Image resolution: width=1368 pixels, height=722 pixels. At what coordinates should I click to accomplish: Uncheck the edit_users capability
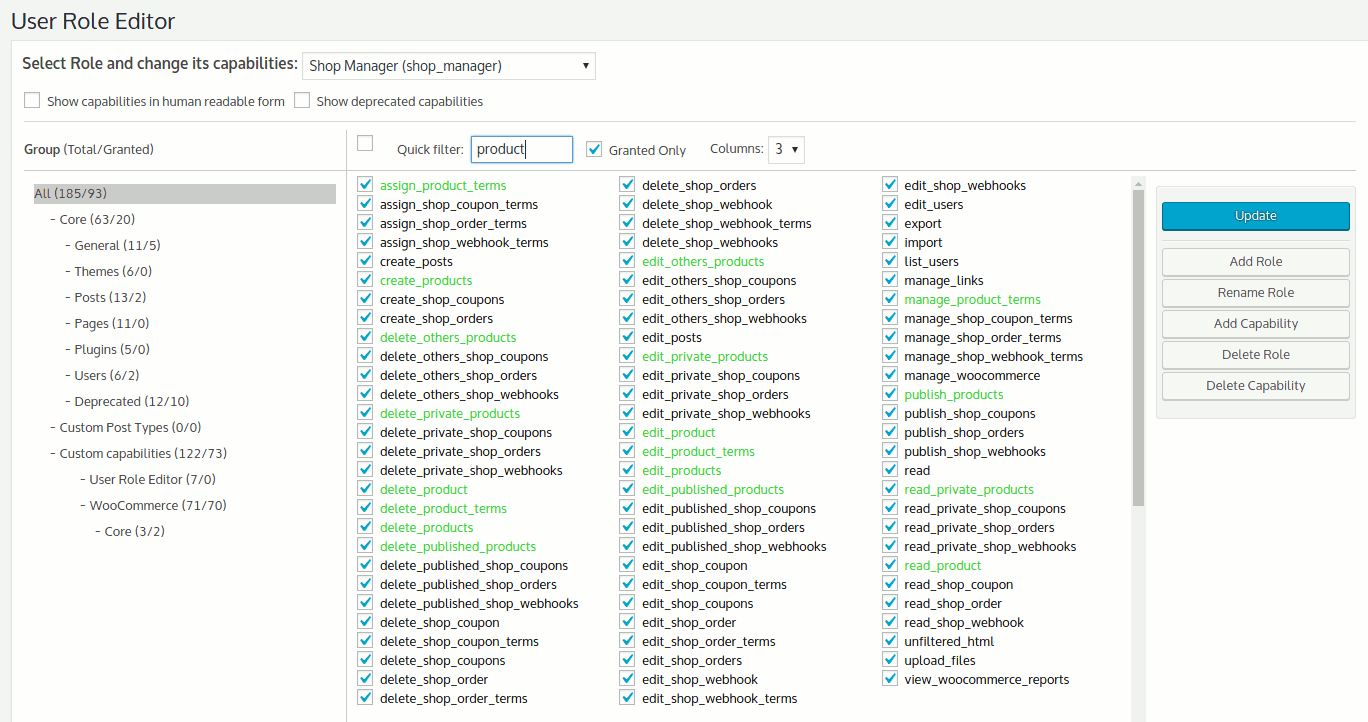point(889,205)
